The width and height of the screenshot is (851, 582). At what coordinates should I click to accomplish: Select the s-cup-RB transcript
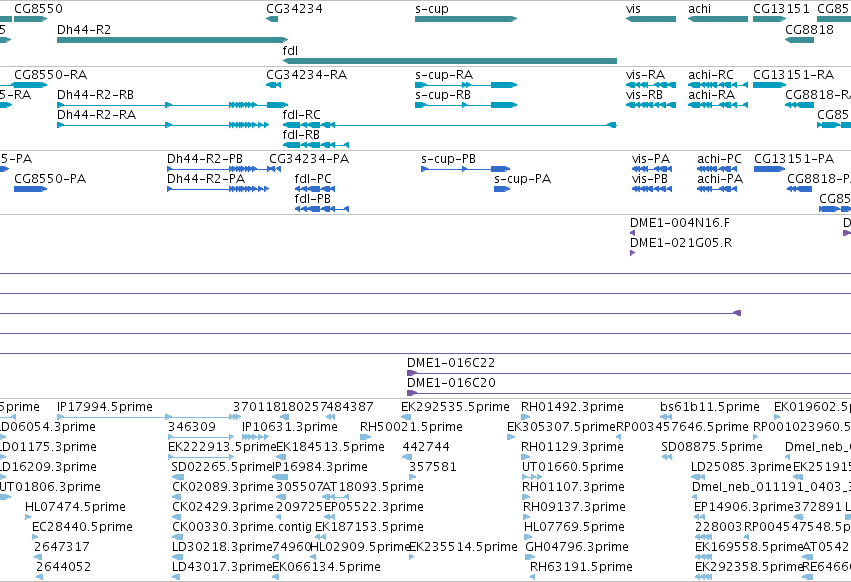(443, 94)
